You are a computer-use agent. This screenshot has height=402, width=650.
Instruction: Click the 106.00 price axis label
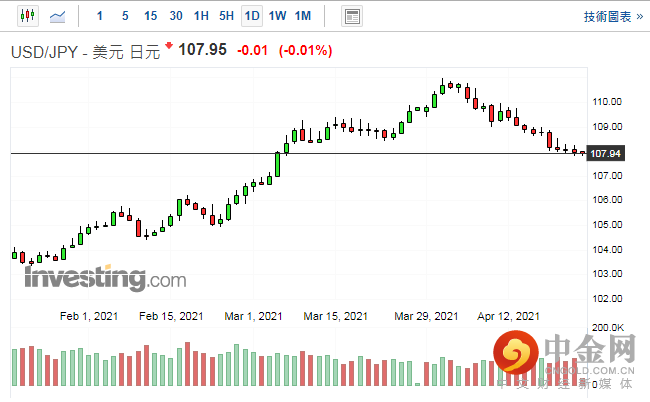[607, 200]
